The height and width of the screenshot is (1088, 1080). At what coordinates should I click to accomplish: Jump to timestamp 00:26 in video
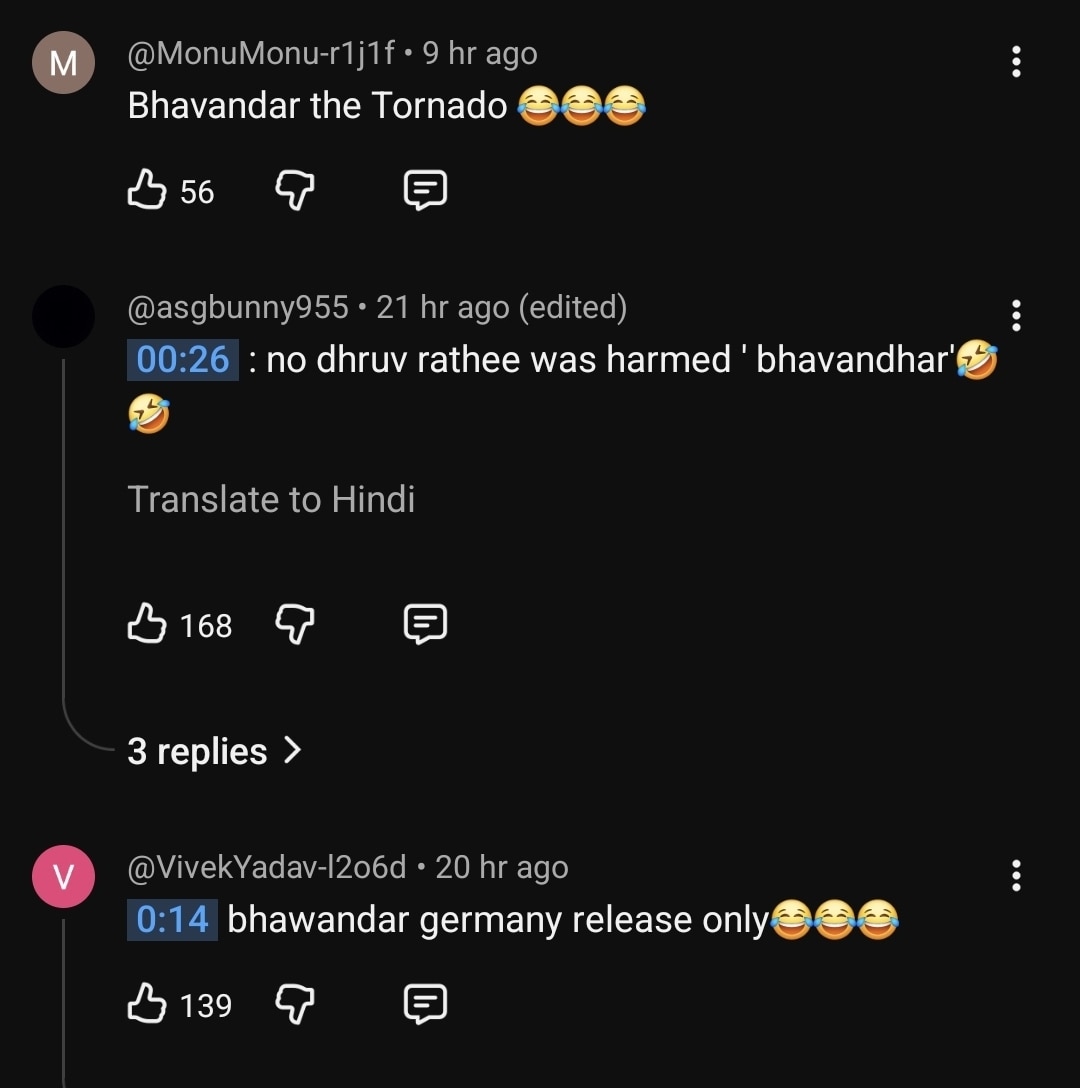pyautogui.click(x=183, y=359)
